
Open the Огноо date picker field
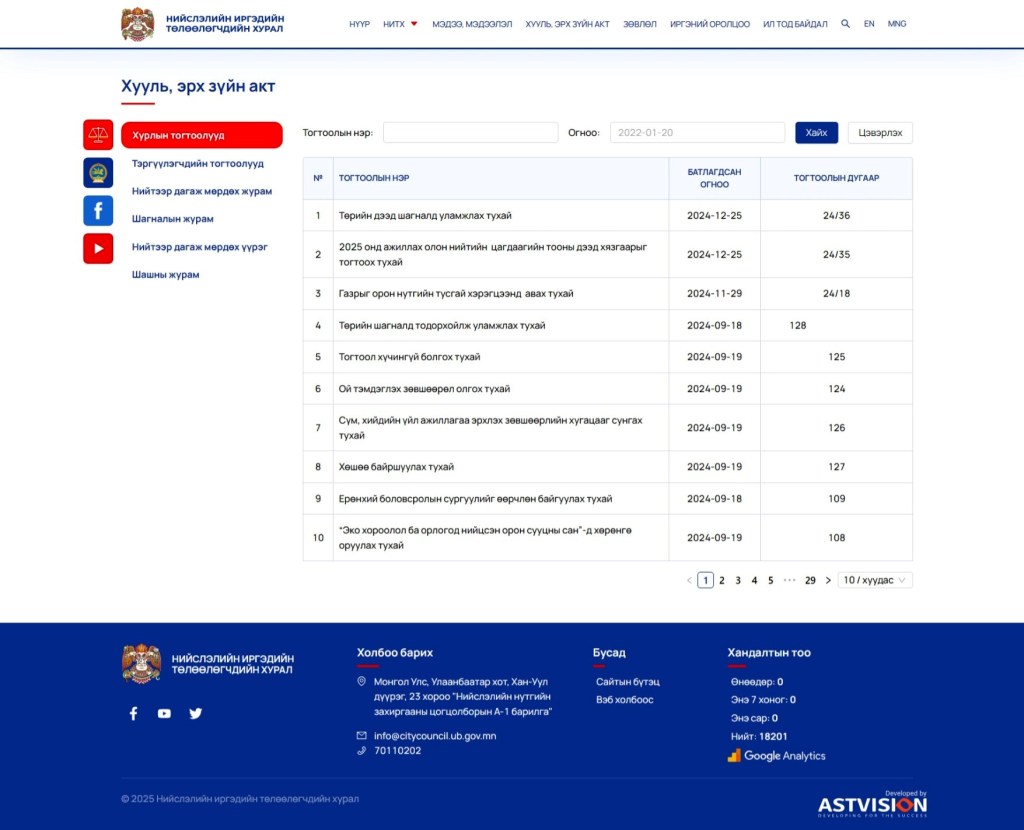(x=697, y=133)
